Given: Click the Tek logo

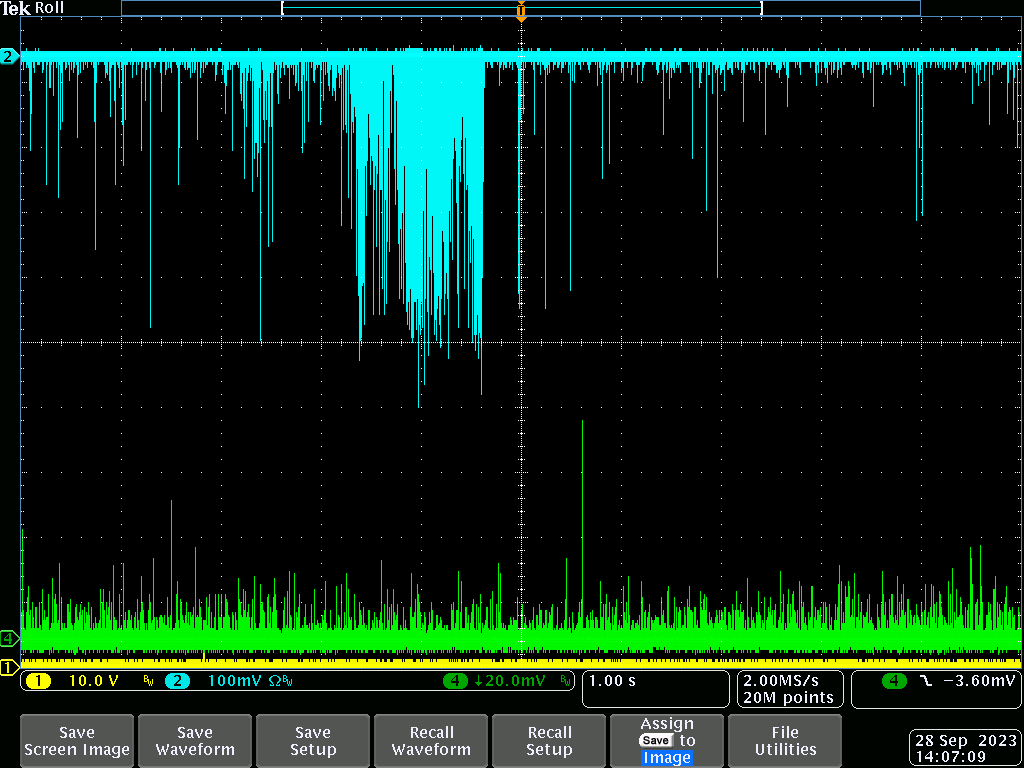Looking at the screenshot, I should (16, 8).
